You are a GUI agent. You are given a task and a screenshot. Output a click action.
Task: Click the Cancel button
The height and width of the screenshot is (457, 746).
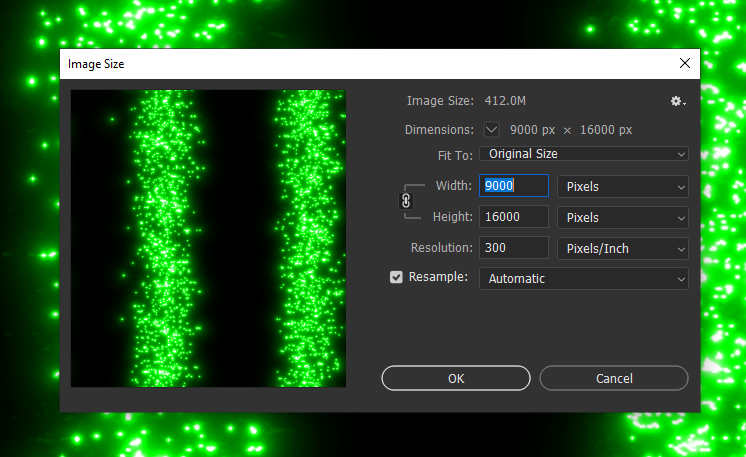614,378
